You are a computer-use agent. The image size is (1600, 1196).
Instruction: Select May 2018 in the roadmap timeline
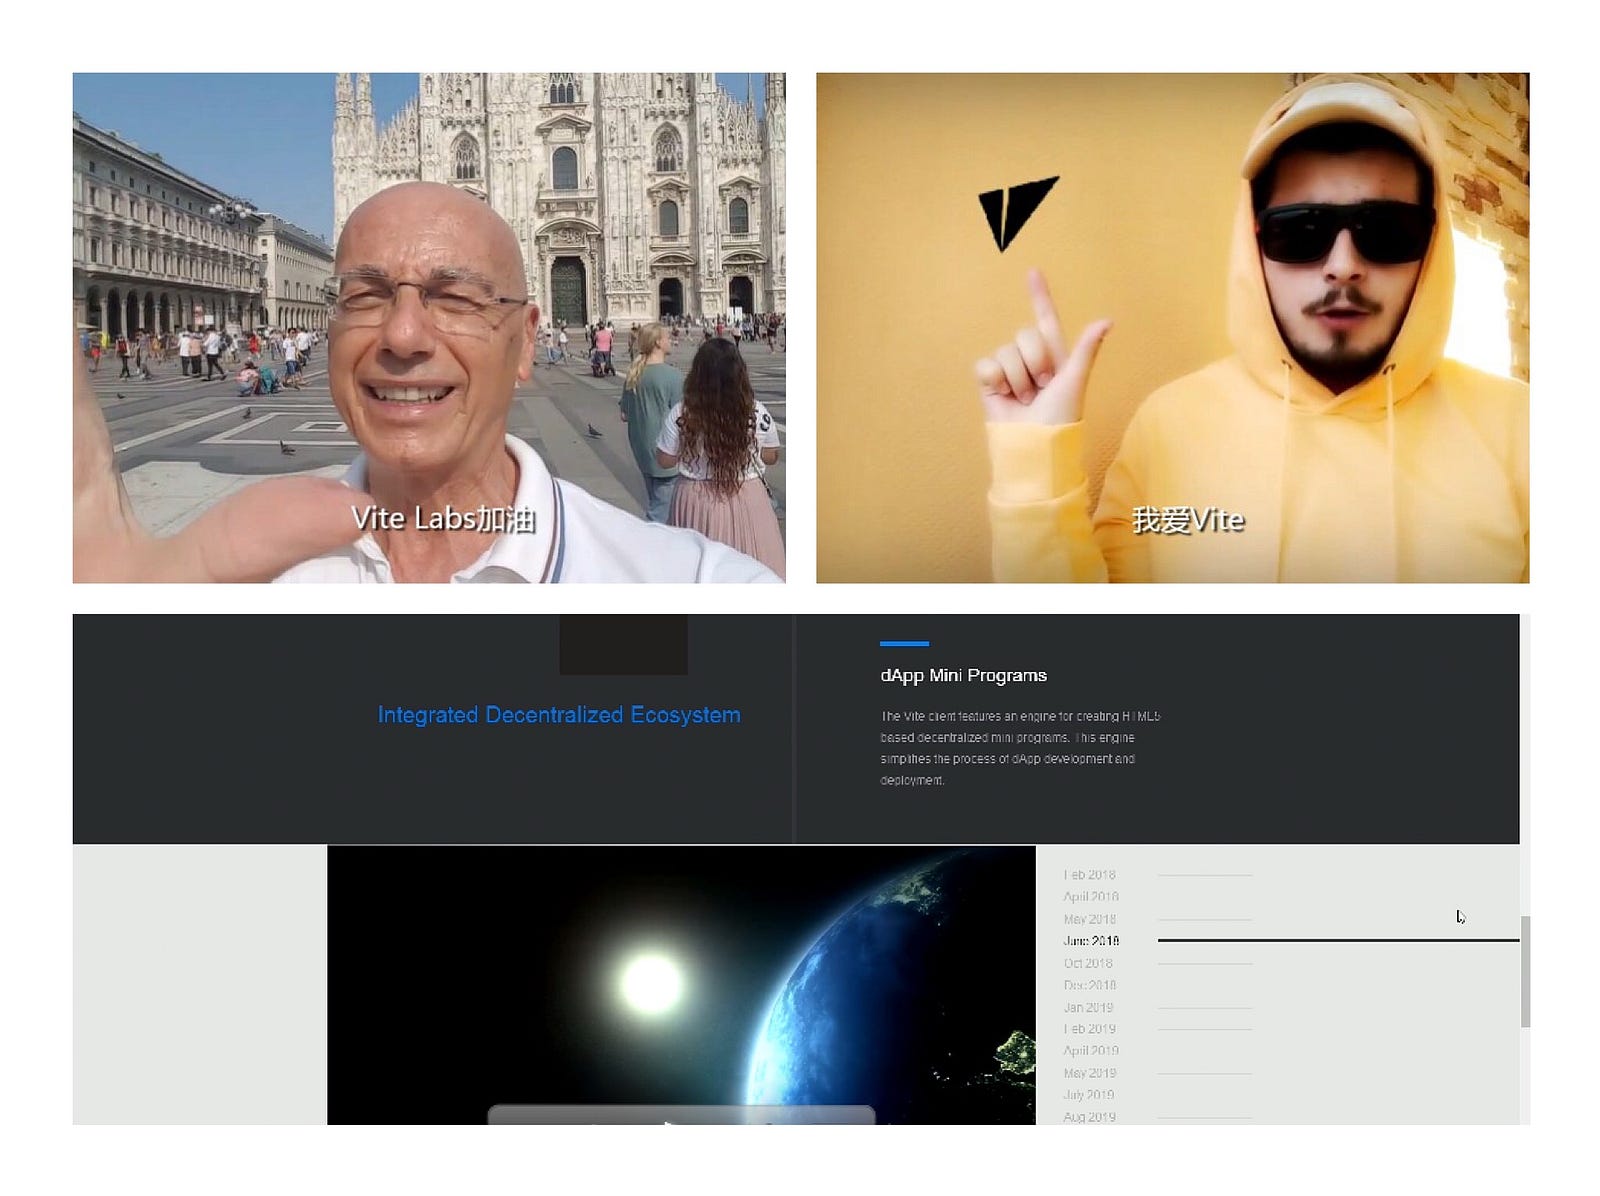pyautogui.click(x=1089, y=919)
